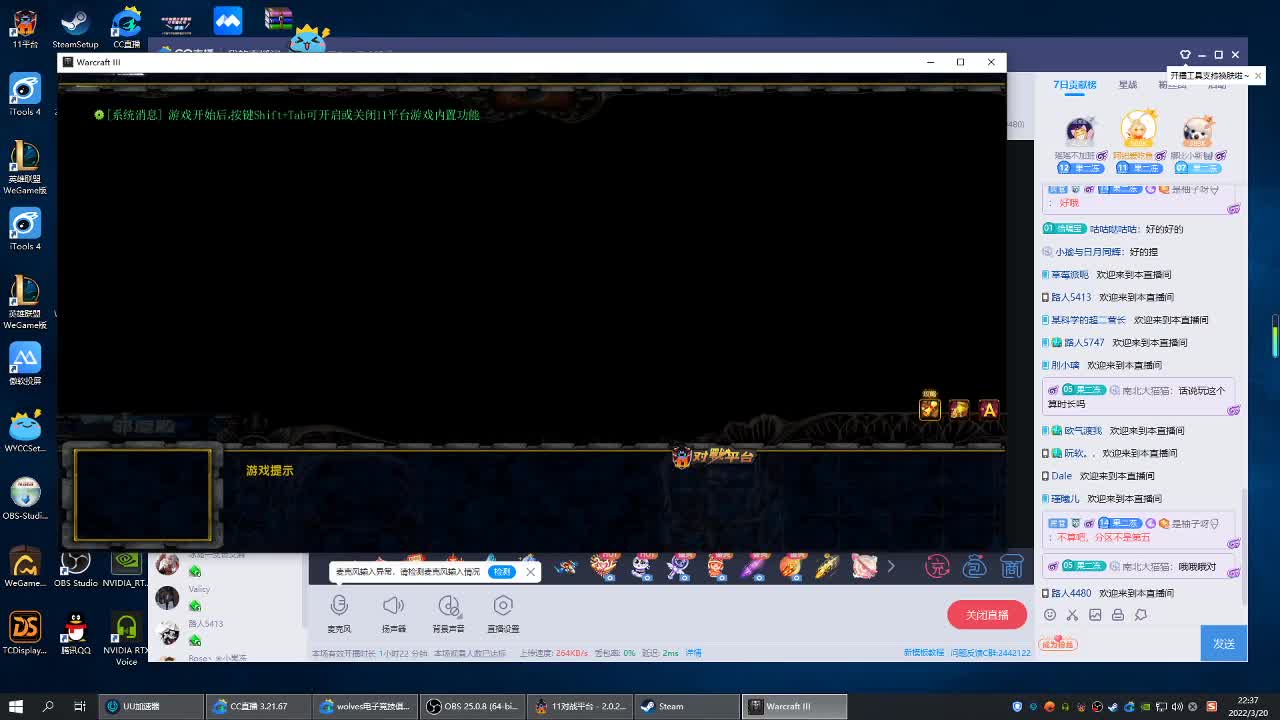
Task: Open live stream settings (直播设置)
Action: 503,605
